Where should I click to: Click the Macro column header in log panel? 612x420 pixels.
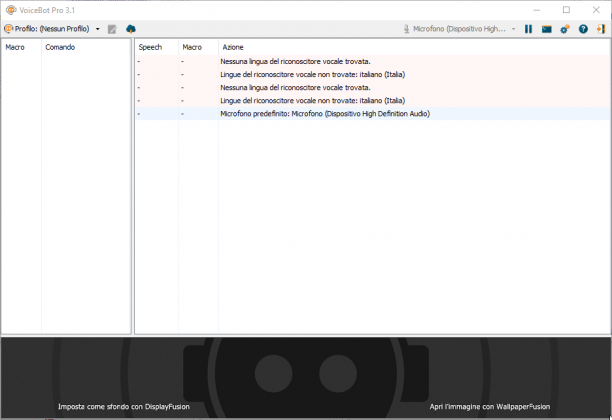pos(198,47)
